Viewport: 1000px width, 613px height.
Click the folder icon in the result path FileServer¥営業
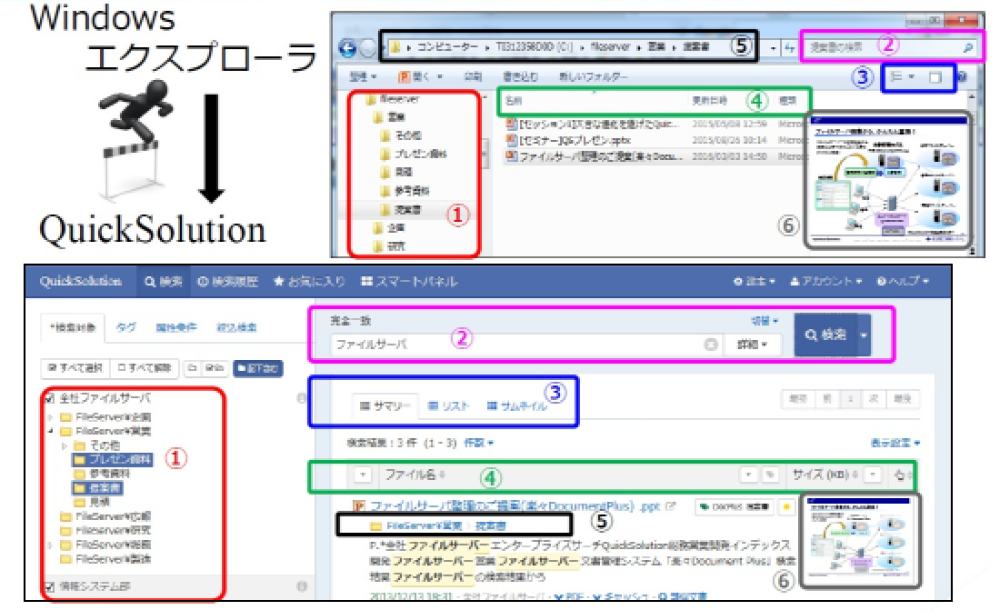(x=376, y=526)
